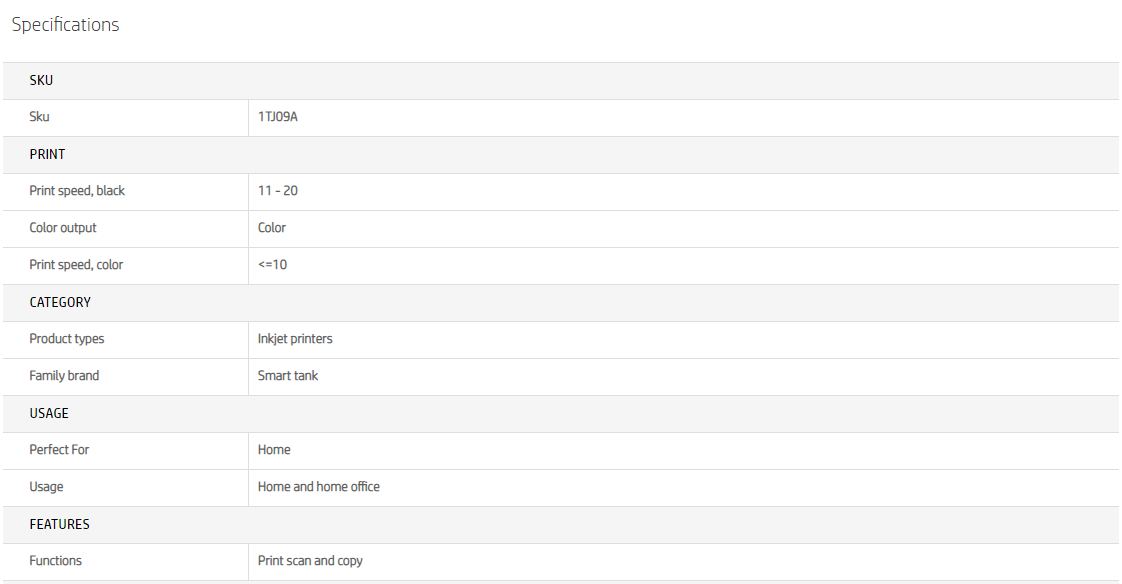Click the Specifications heading

pos(65,25)
